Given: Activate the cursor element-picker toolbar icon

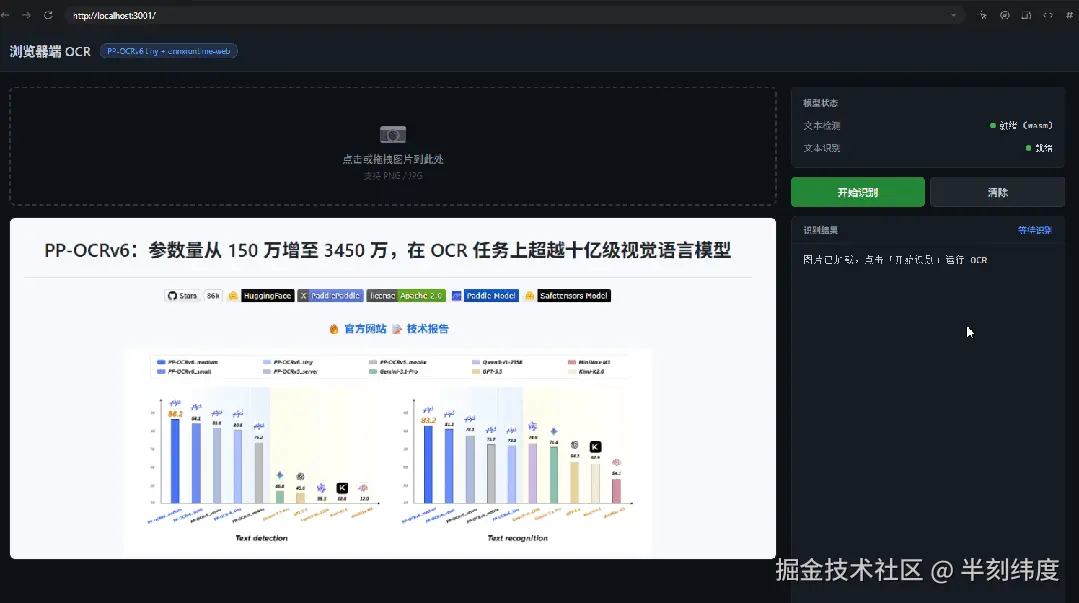Looking at the screenshot, I should pos(983,15).
